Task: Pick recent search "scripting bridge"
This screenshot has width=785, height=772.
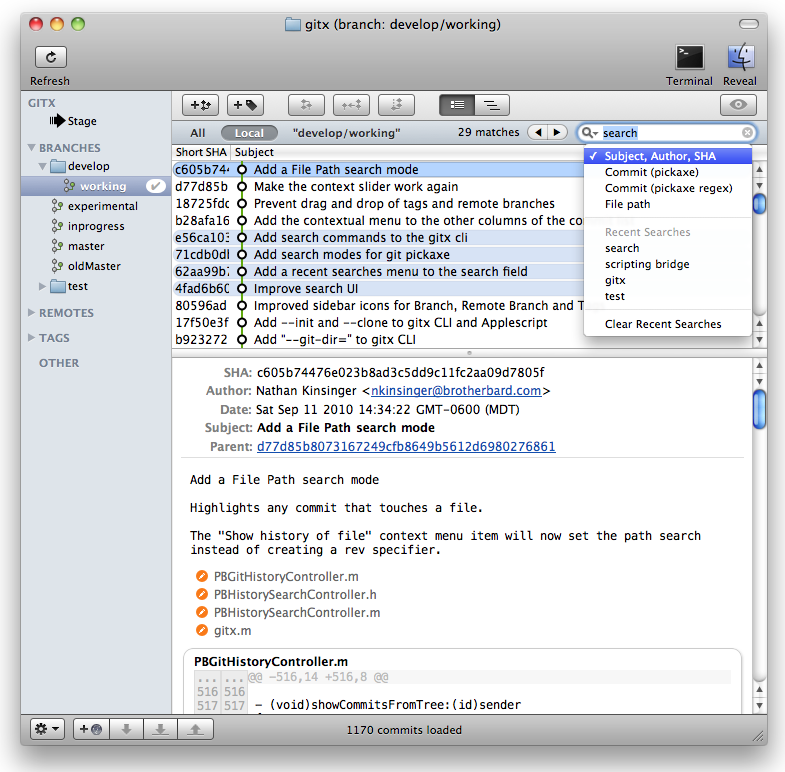Action: 667,264
